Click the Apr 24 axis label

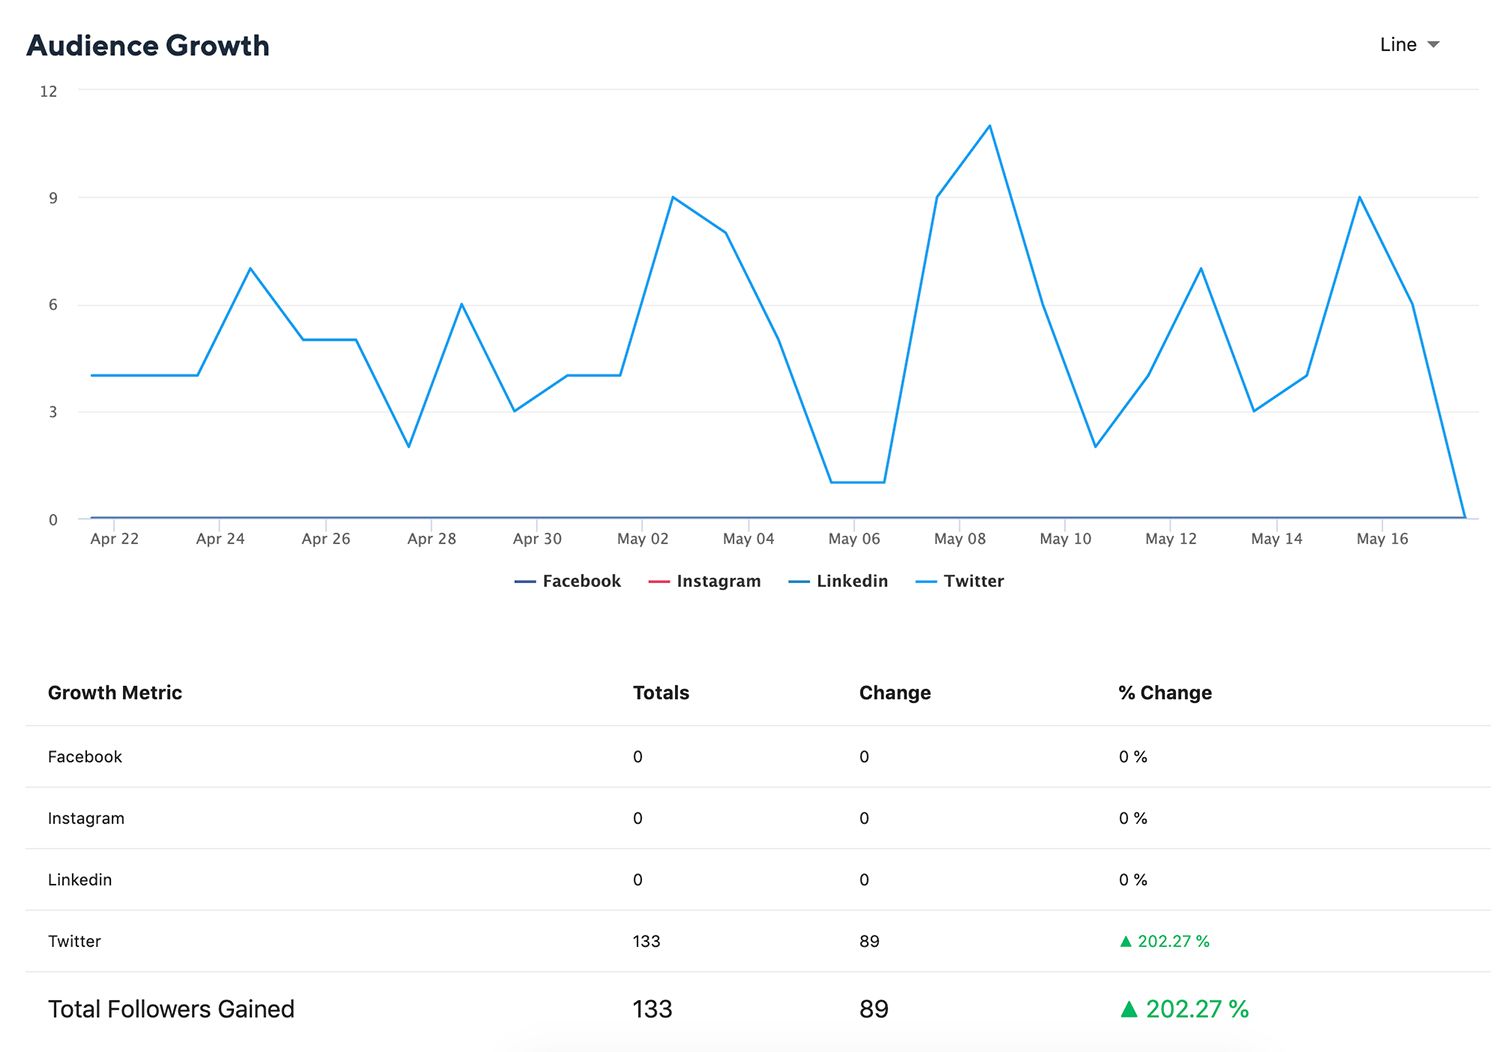coord(220,539)
